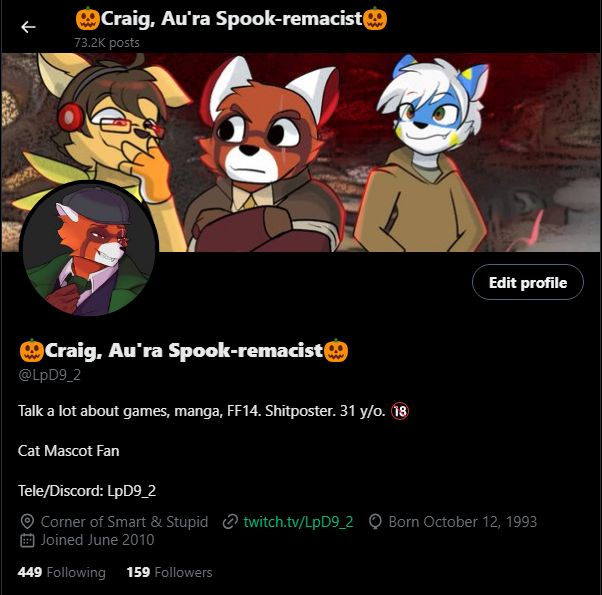Open the circular fox profile picture
This screenshot has height=595, width=602.
89,248
